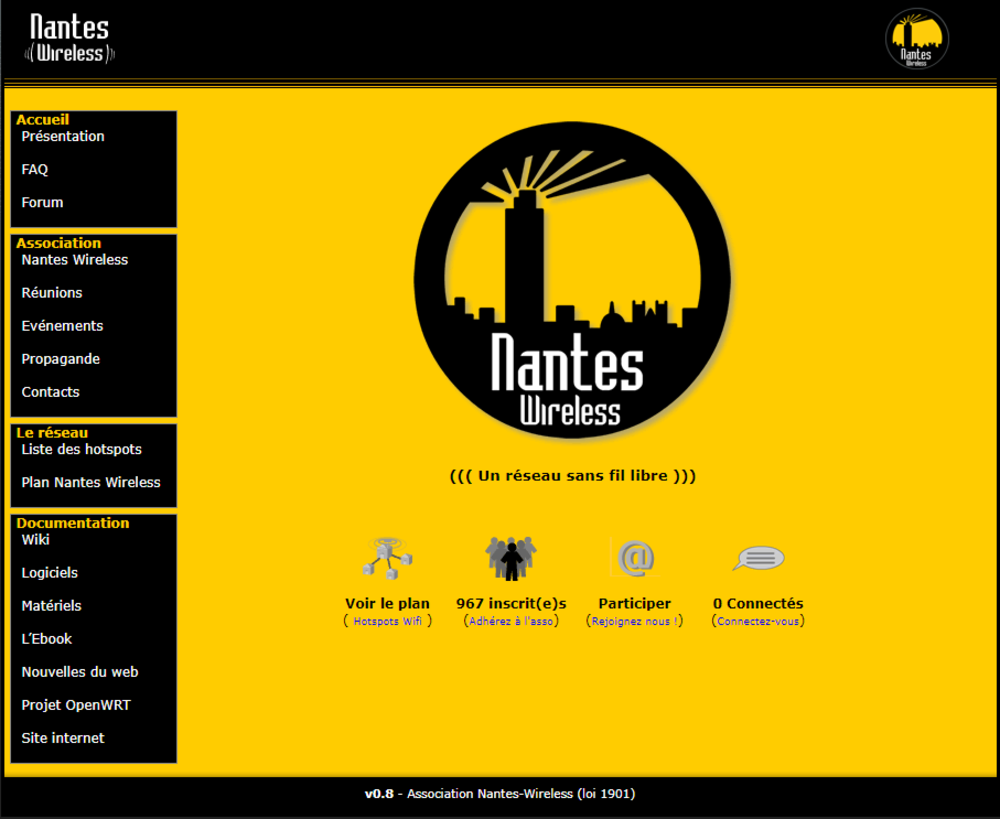This screenshot has height=819, width=1000.
Task: Select Matériels in Documentation menu
Action: pos(51,607)
